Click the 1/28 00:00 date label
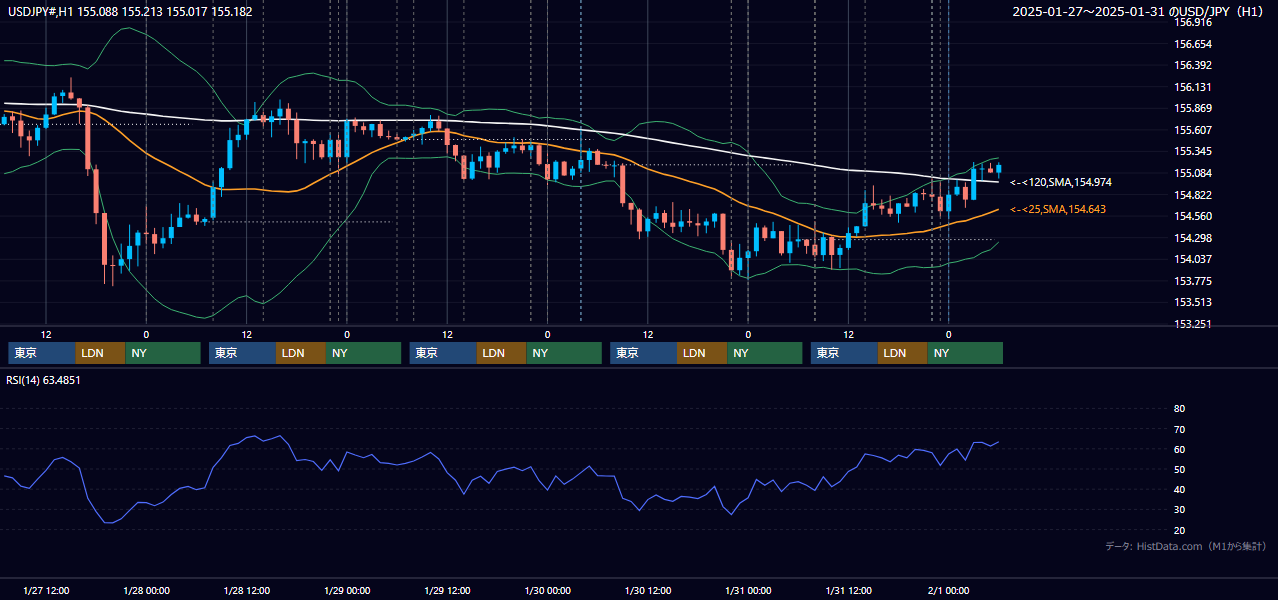The width and height of the screenshot is (1278, 600). (146, 591)
